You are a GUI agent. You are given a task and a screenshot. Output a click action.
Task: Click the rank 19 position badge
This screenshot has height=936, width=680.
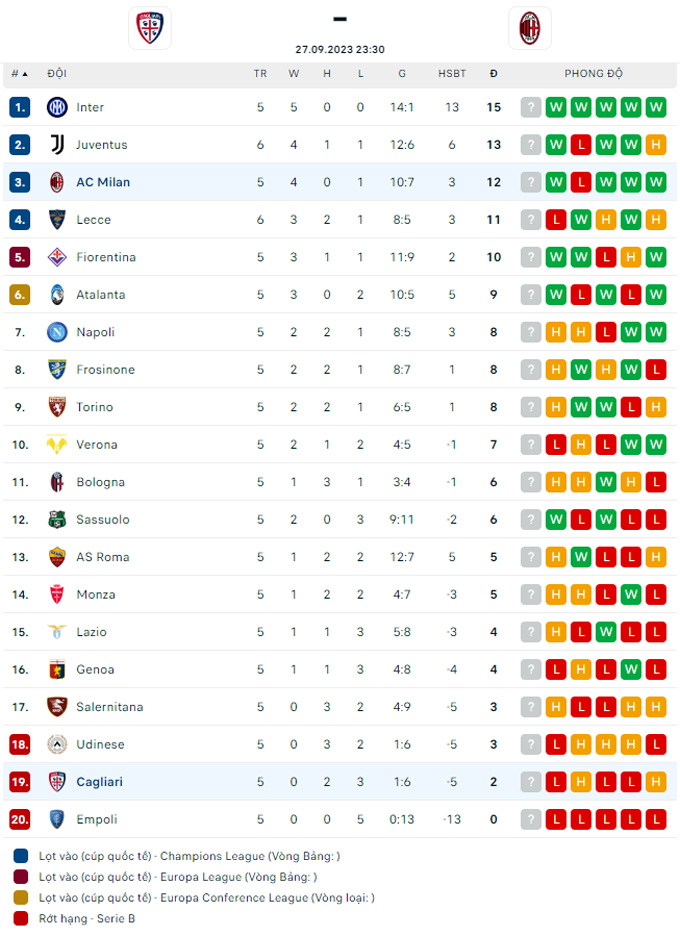pyautogui.click(x=21, y=782)
